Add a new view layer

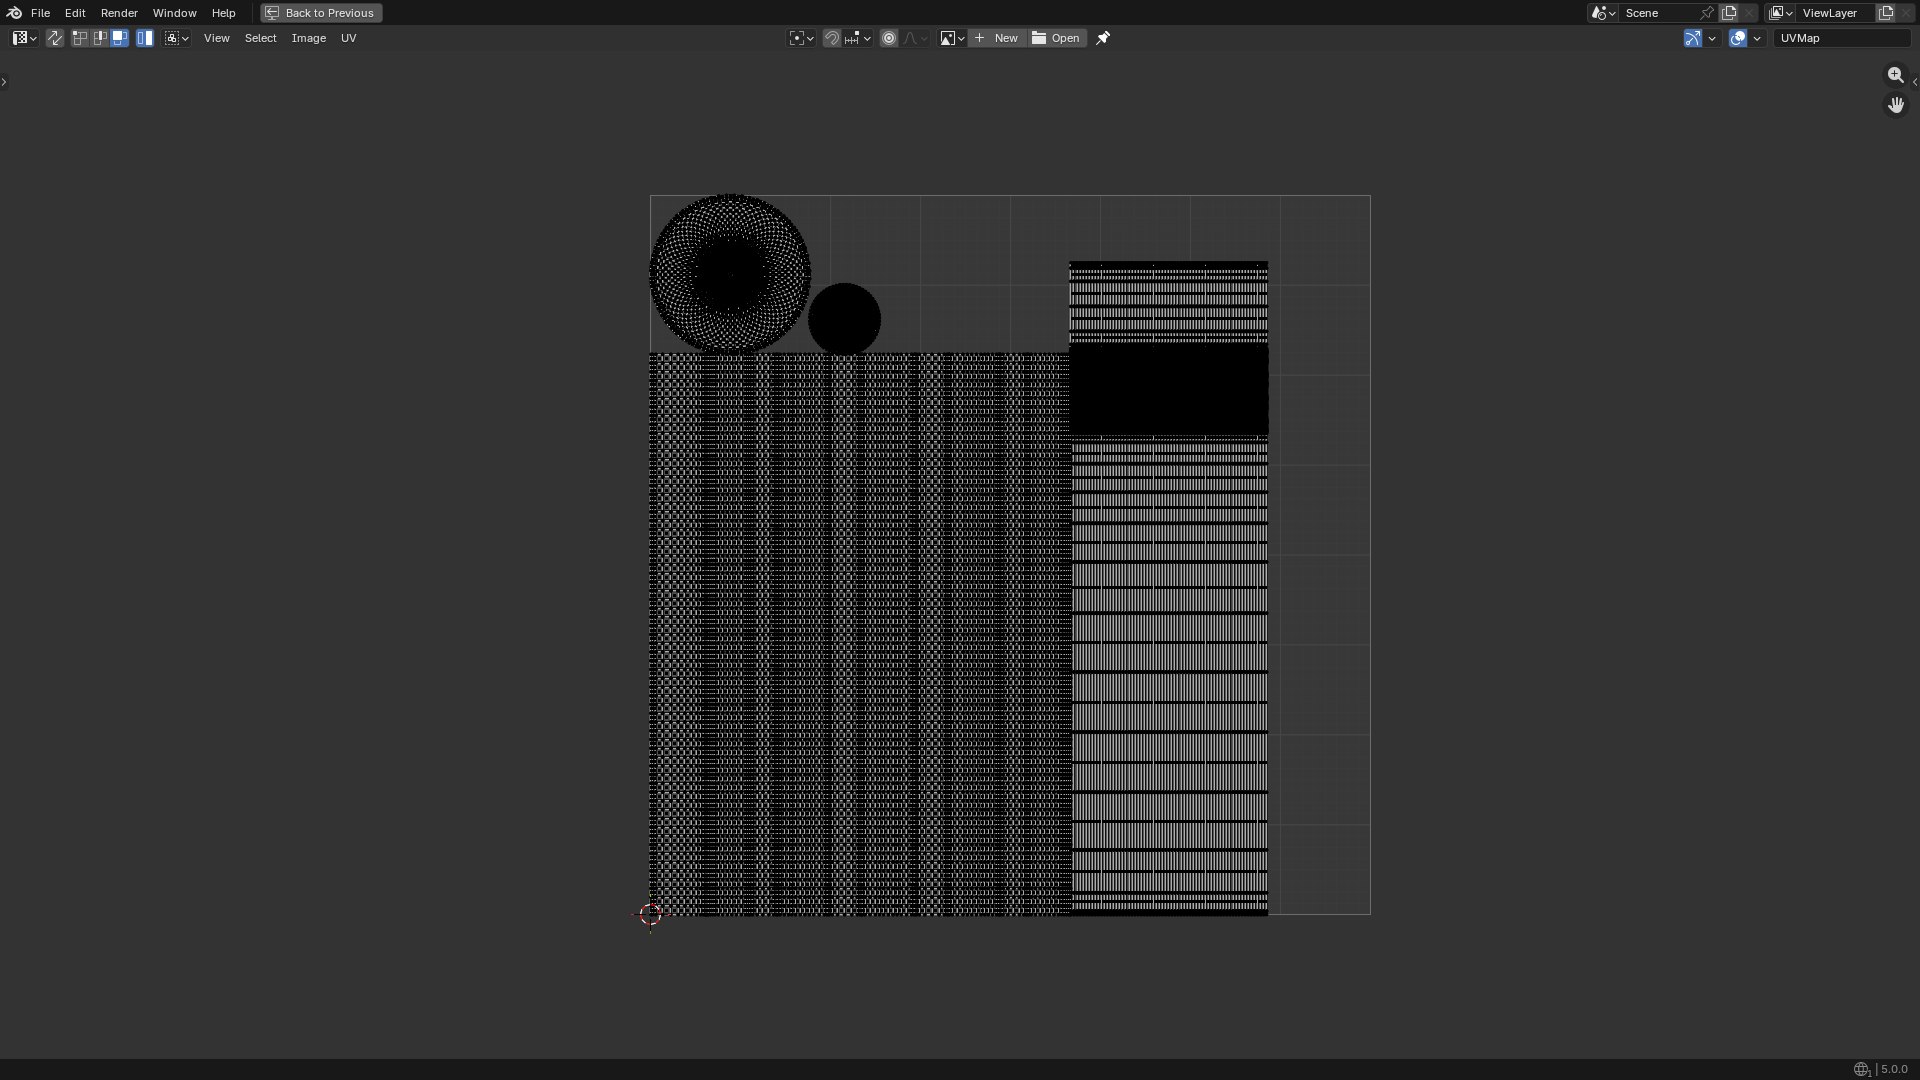tap(1886, 13)
